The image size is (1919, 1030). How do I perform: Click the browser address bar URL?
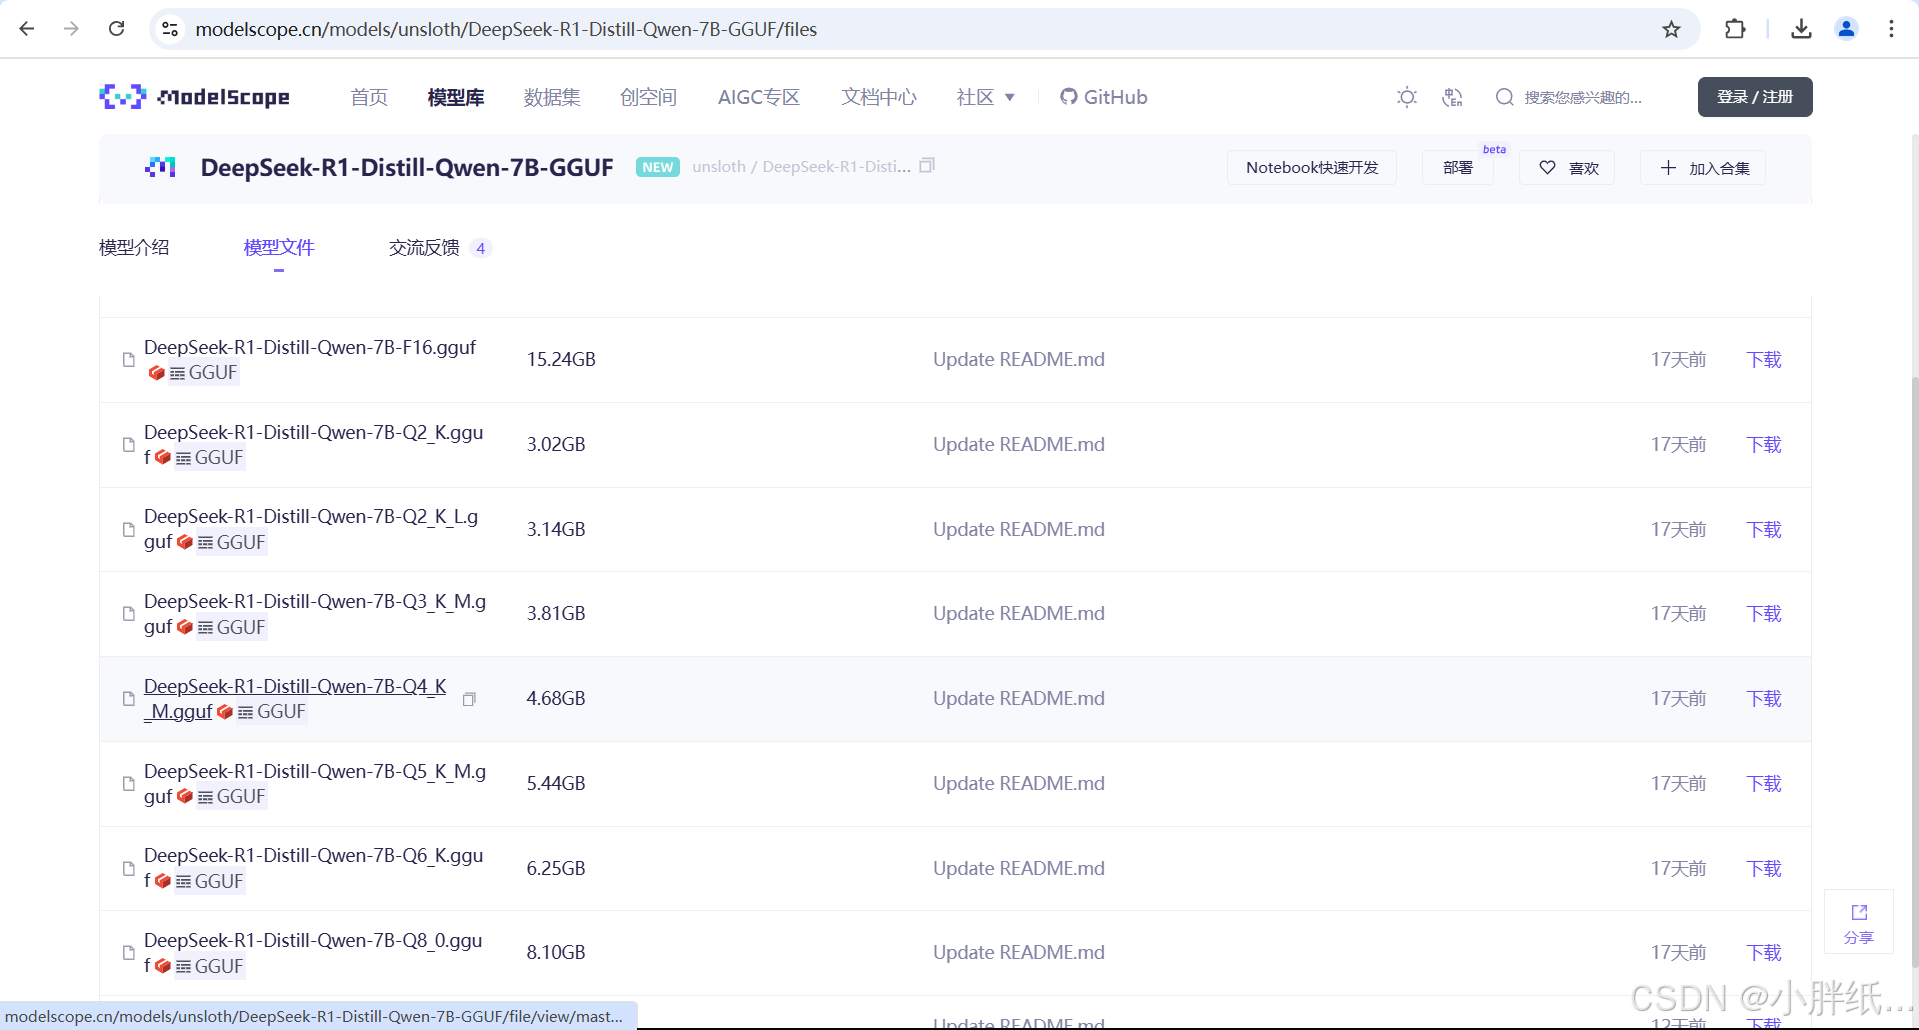[x=506, y=29]
